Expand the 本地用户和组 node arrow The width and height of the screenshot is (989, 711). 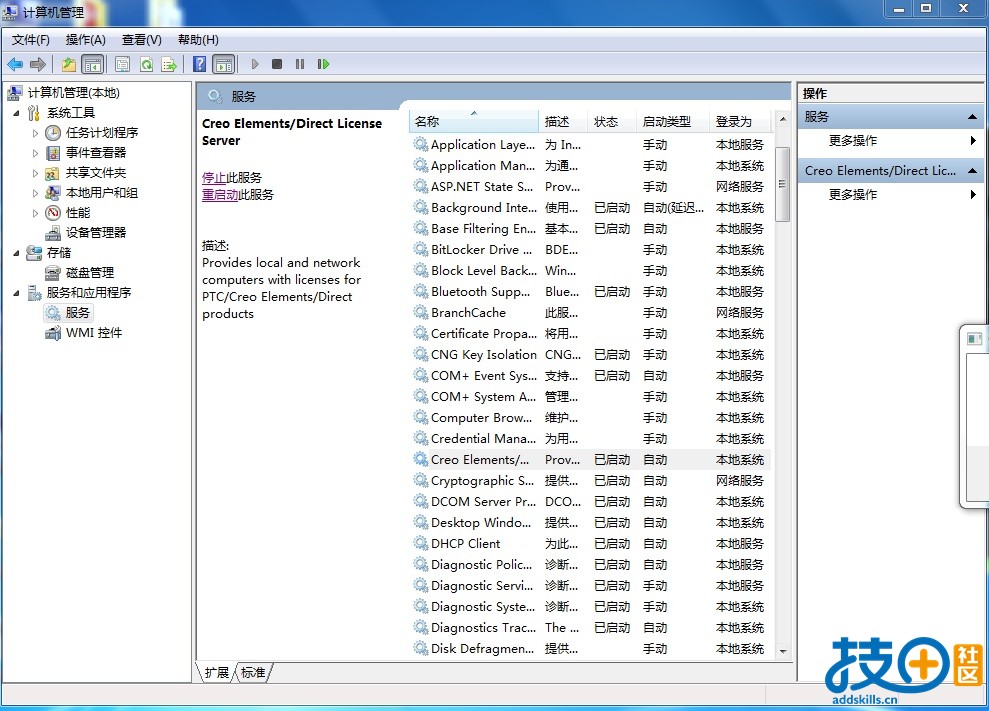click(x=35, y=194)
